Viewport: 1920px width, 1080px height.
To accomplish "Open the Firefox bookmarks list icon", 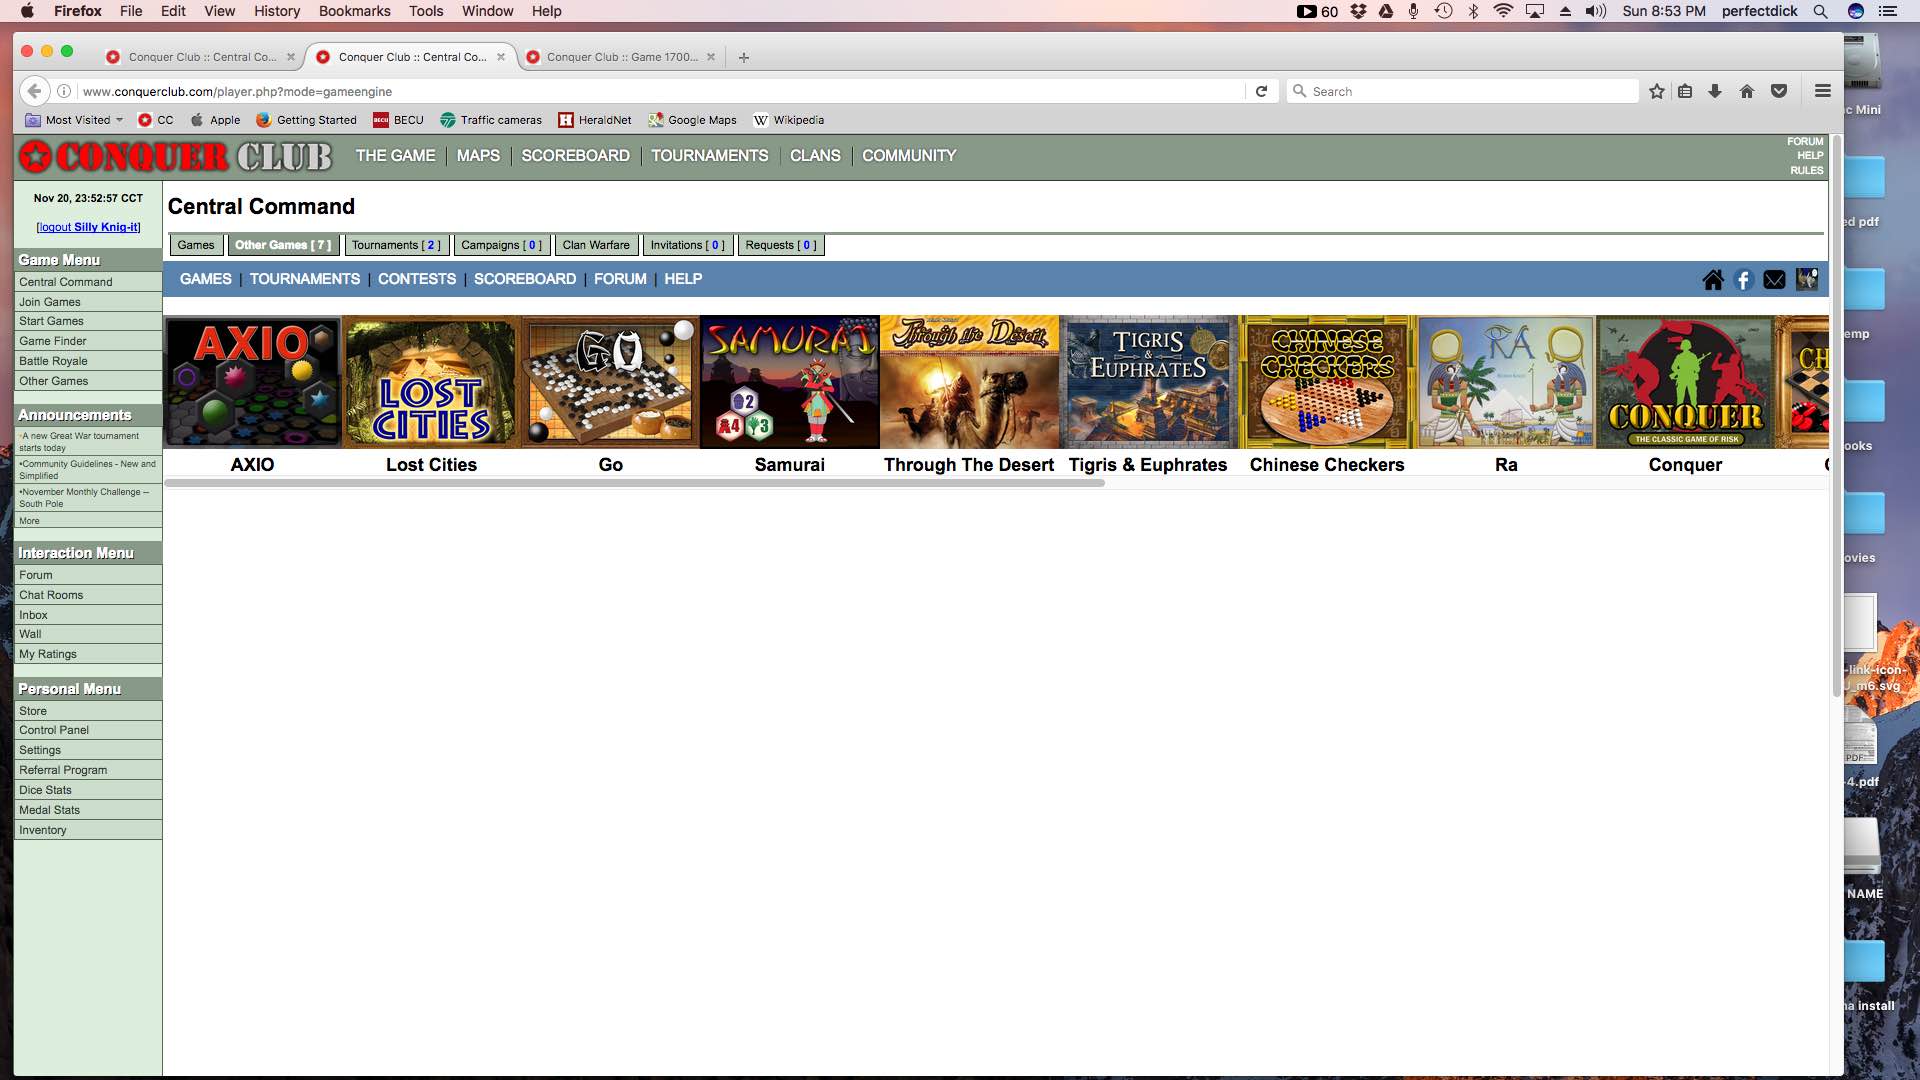I will coord(1685,91).
